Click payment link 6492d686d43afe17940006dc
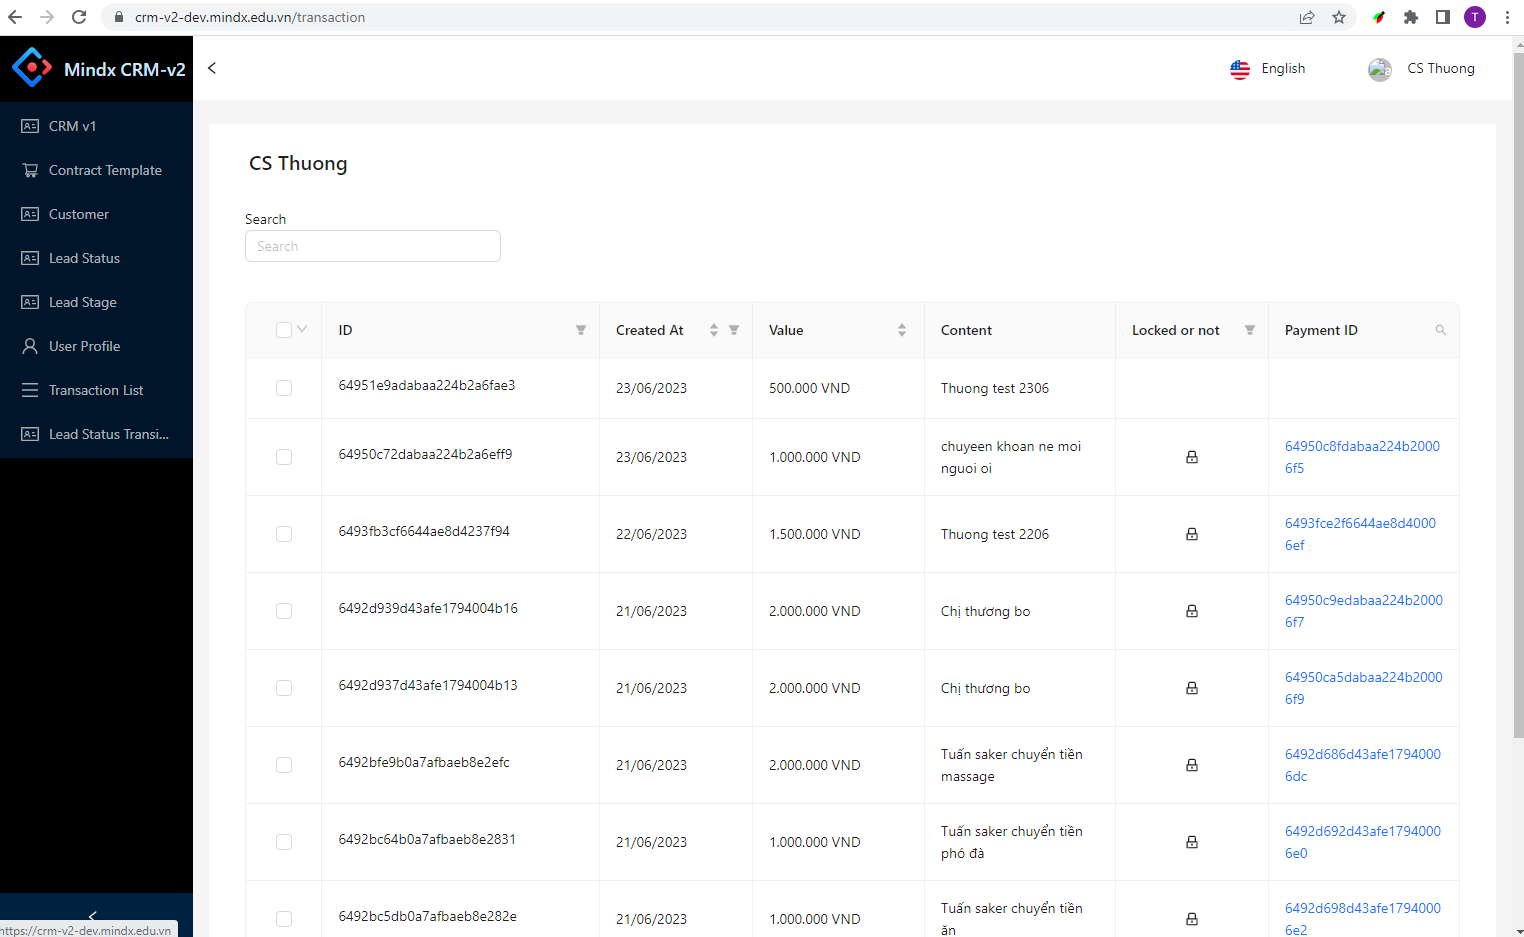This screenshot has width=1524, height=937. pyautogui.click(x=1363, y=765)
